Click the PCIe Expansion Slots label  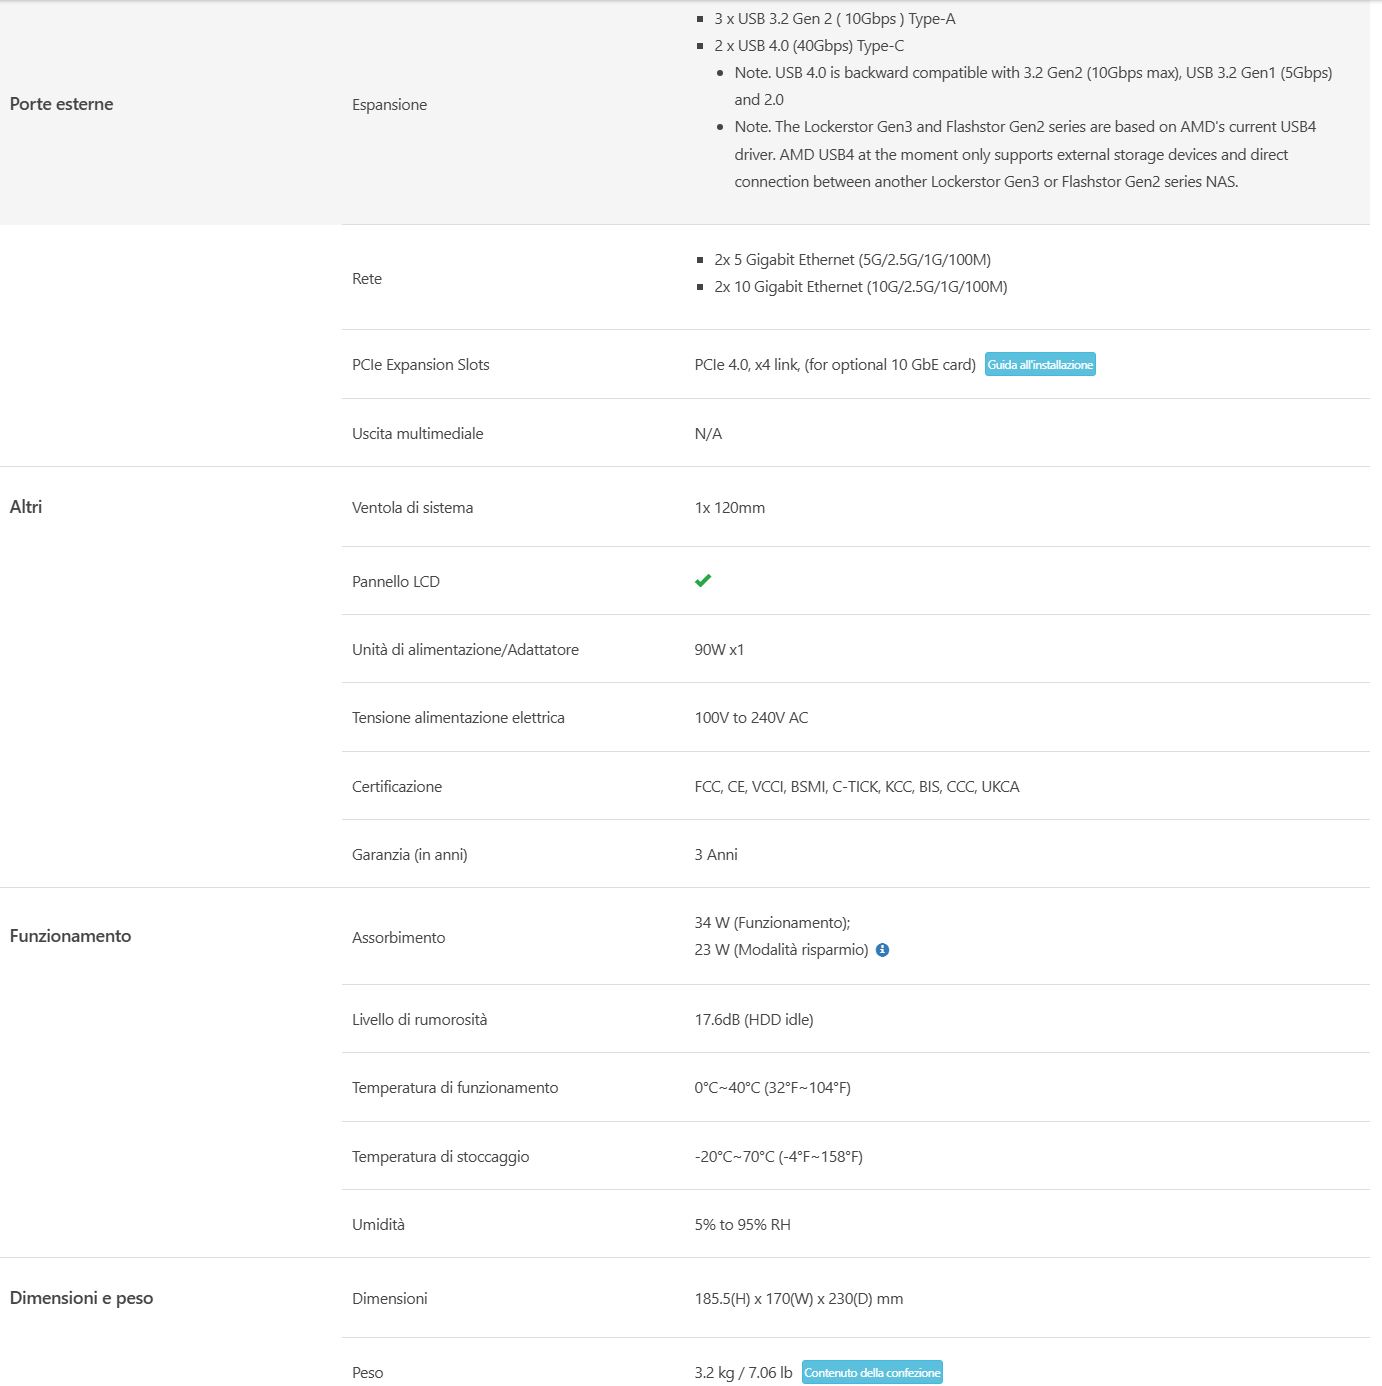(x=421, y=365)
